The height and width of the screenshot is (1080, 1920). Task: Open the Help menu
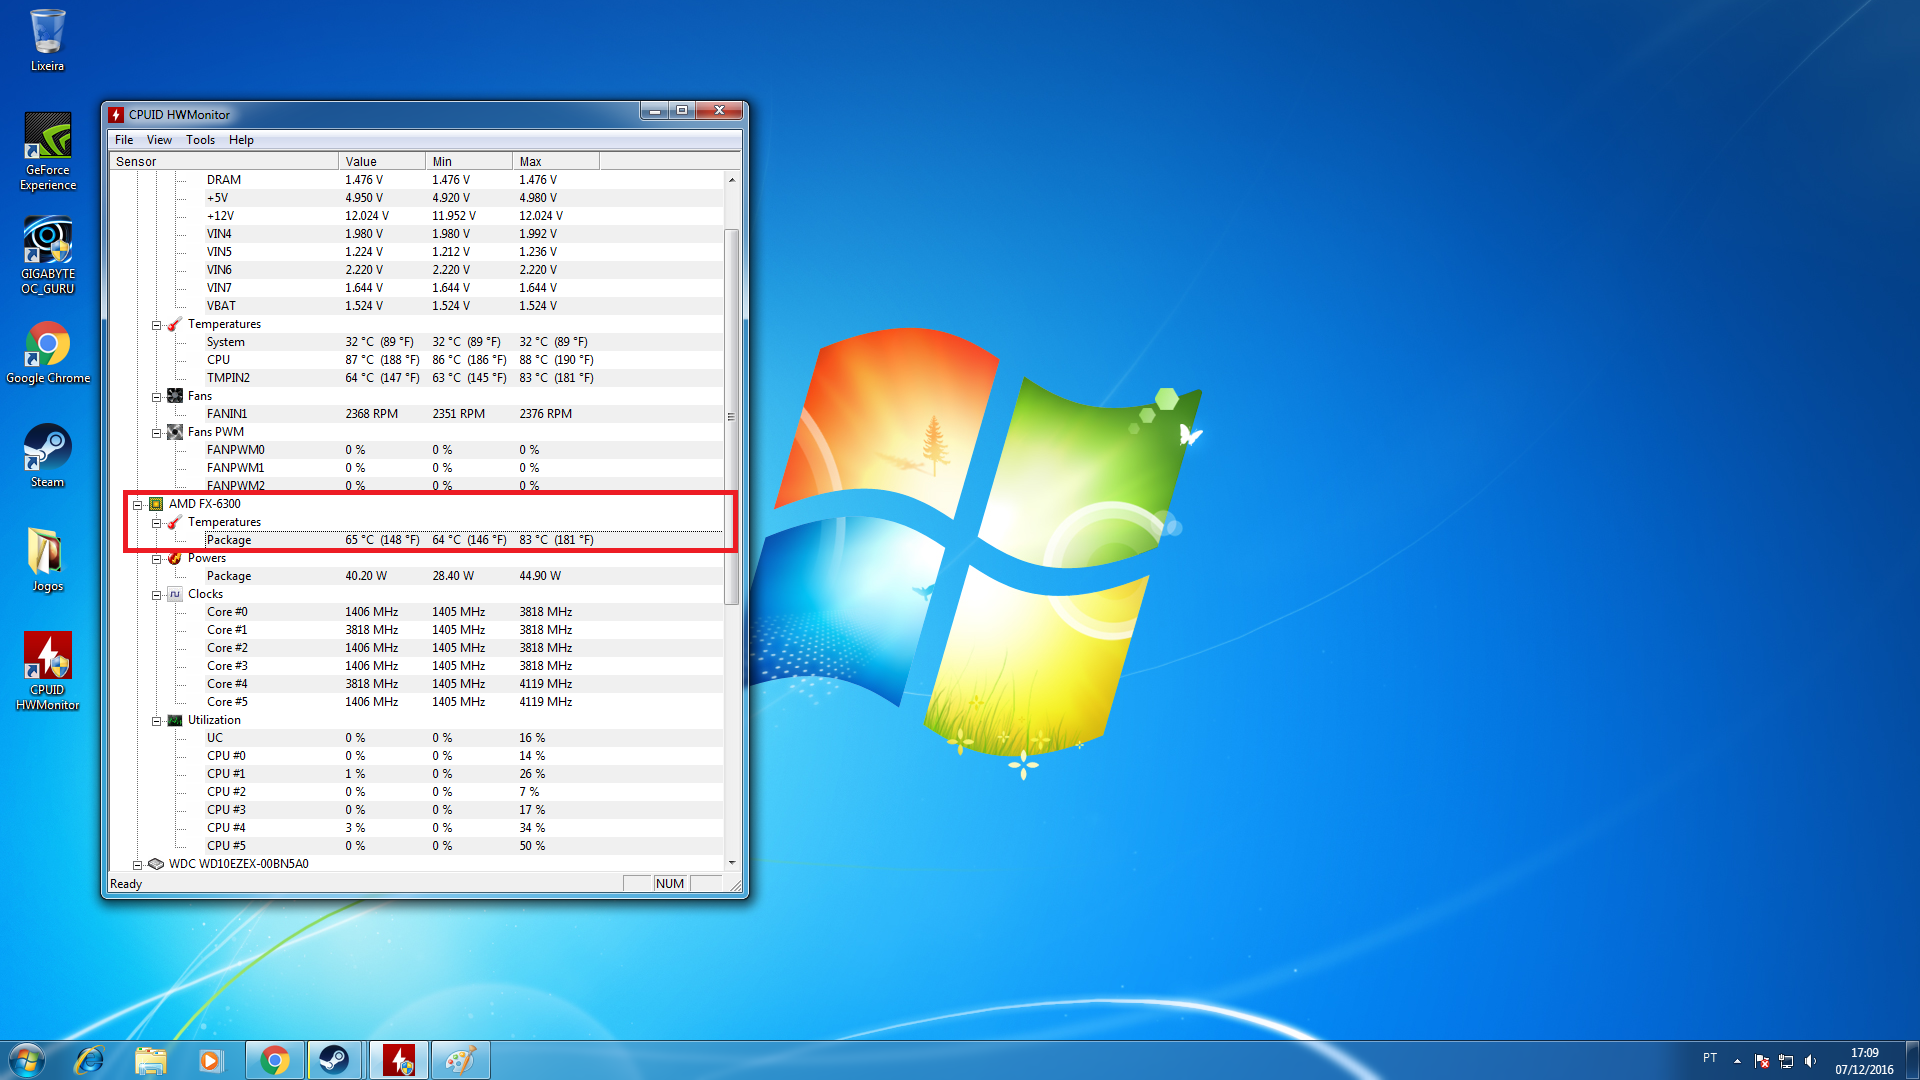point(241,140)
